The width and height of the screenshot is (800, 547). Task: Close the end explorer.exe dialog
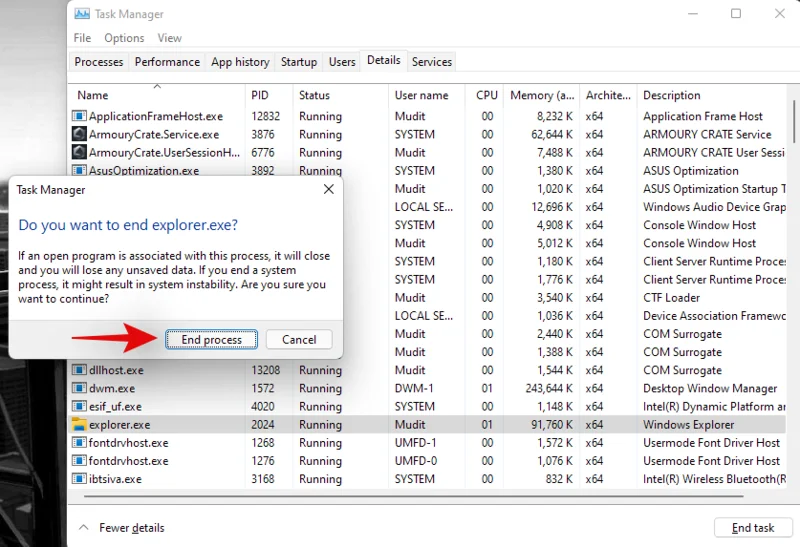329,189
